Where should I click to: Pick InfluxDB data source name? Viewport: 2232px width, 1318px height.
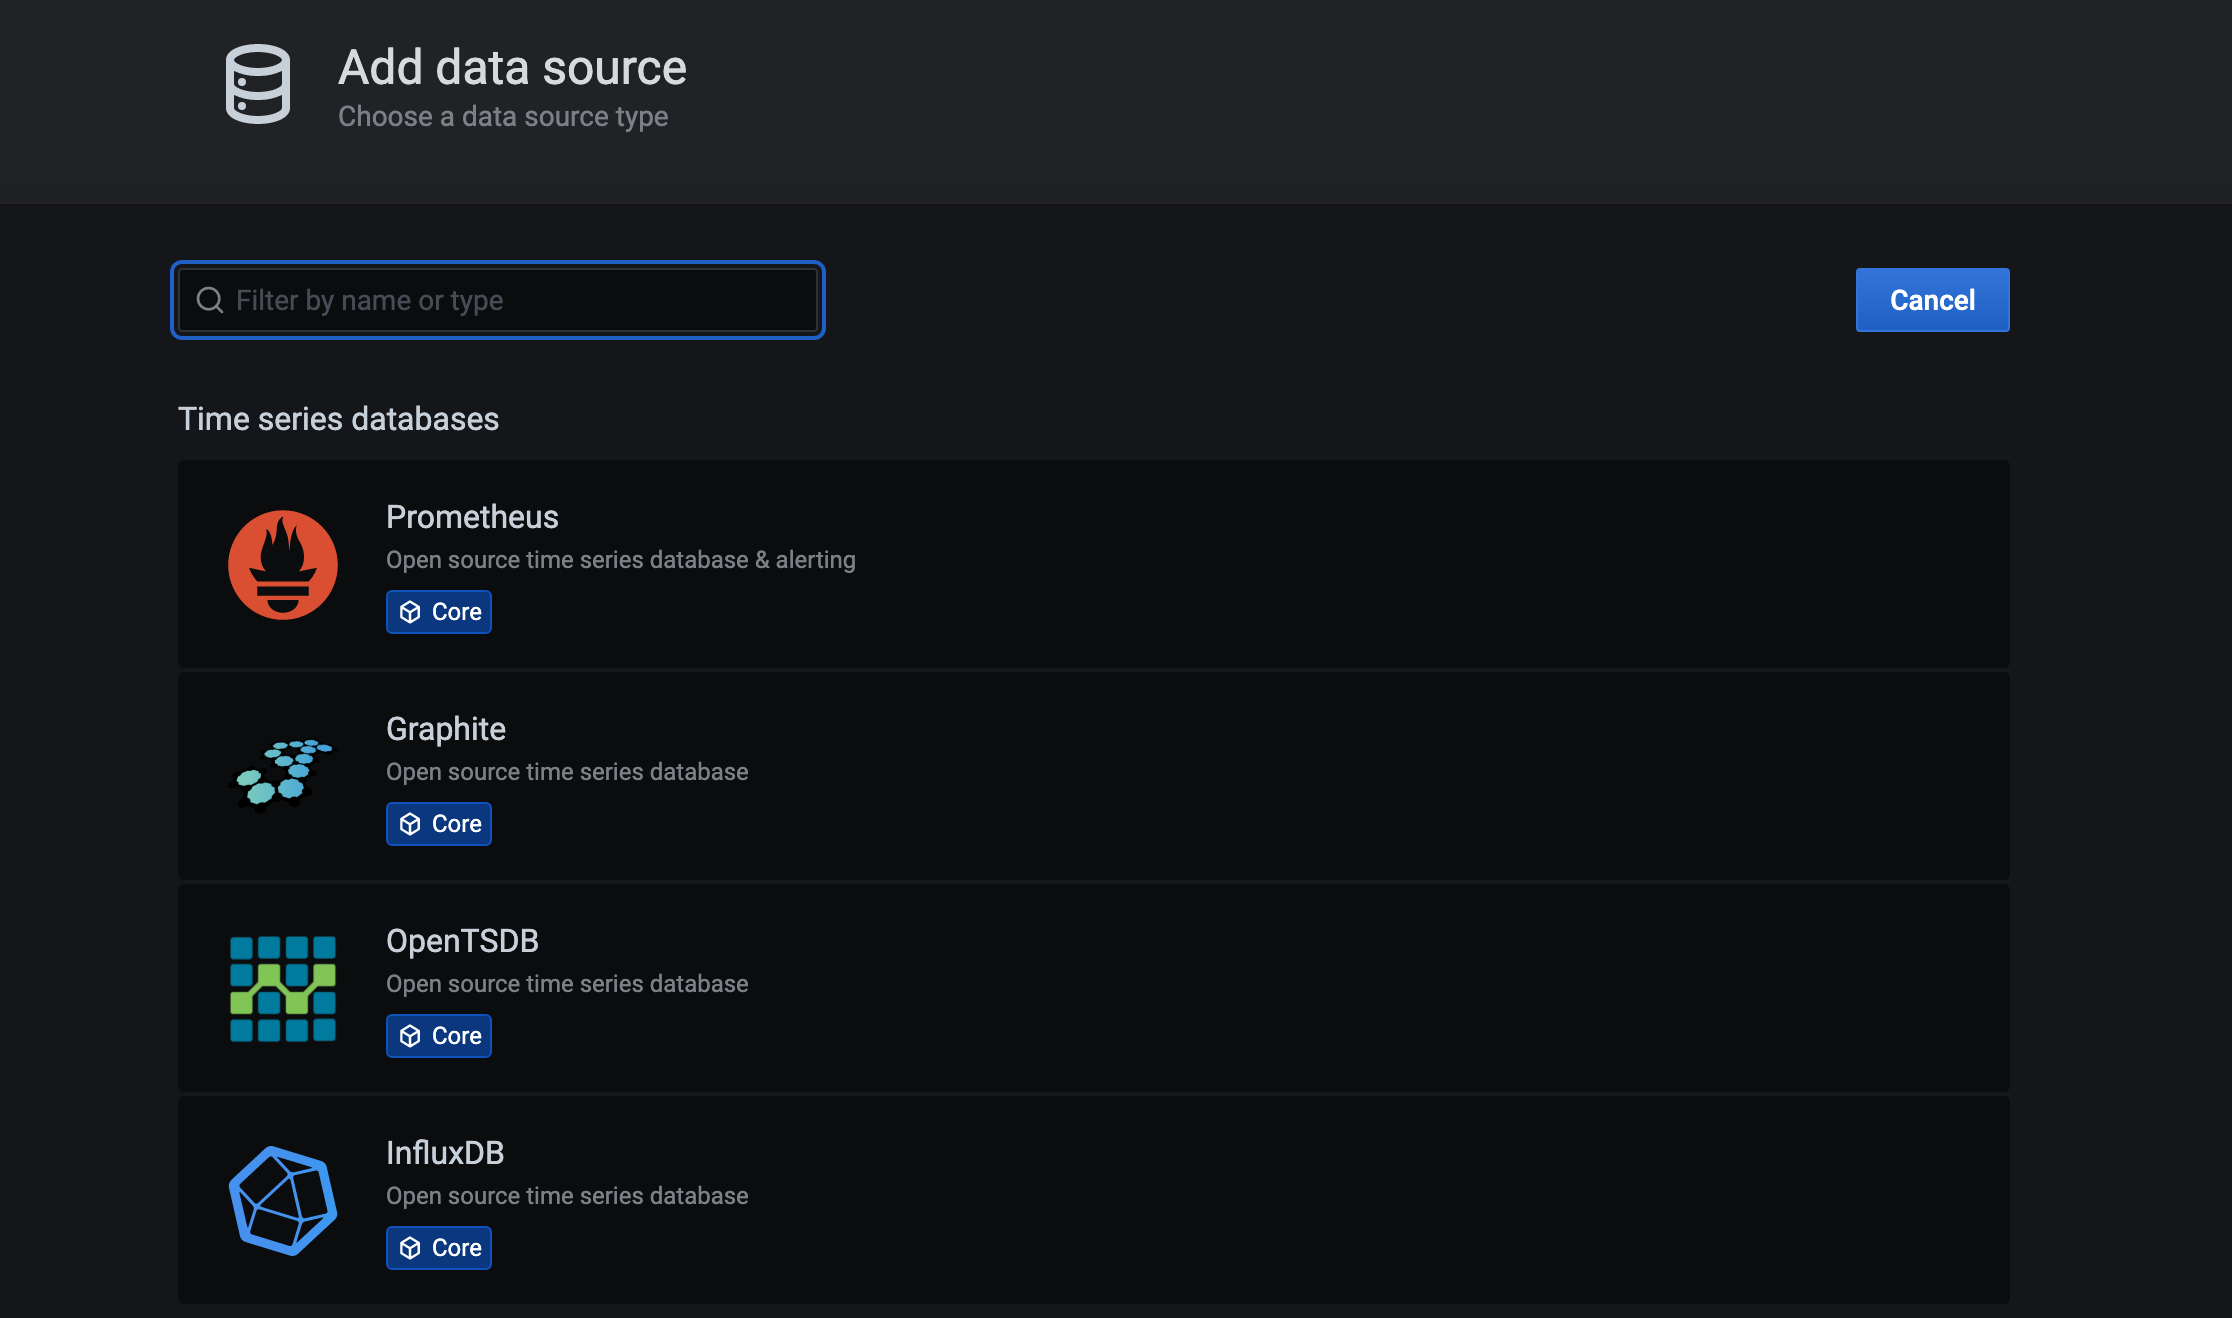[445, 1153]
